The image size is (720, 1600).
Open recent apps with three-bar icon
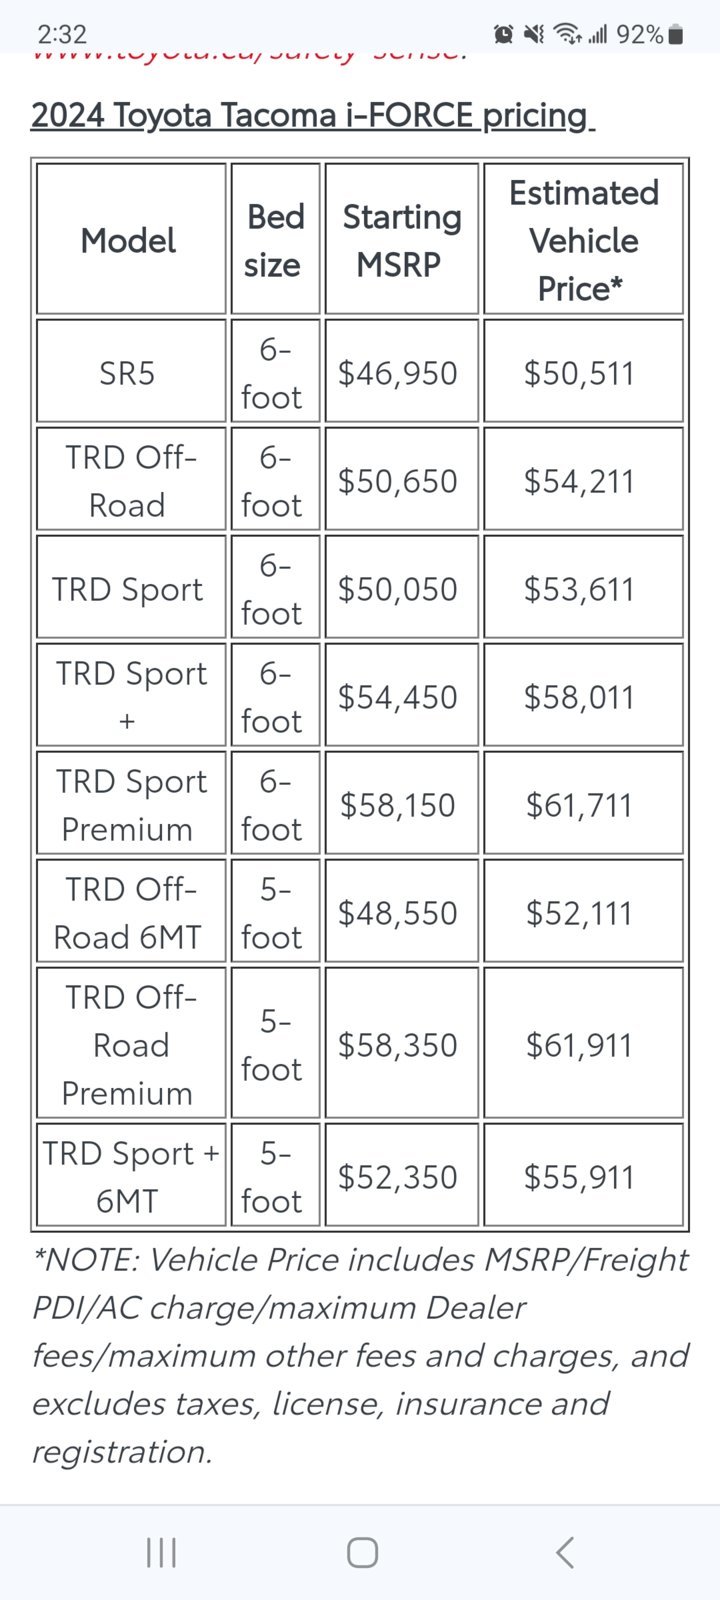[x=161, y=1553]
